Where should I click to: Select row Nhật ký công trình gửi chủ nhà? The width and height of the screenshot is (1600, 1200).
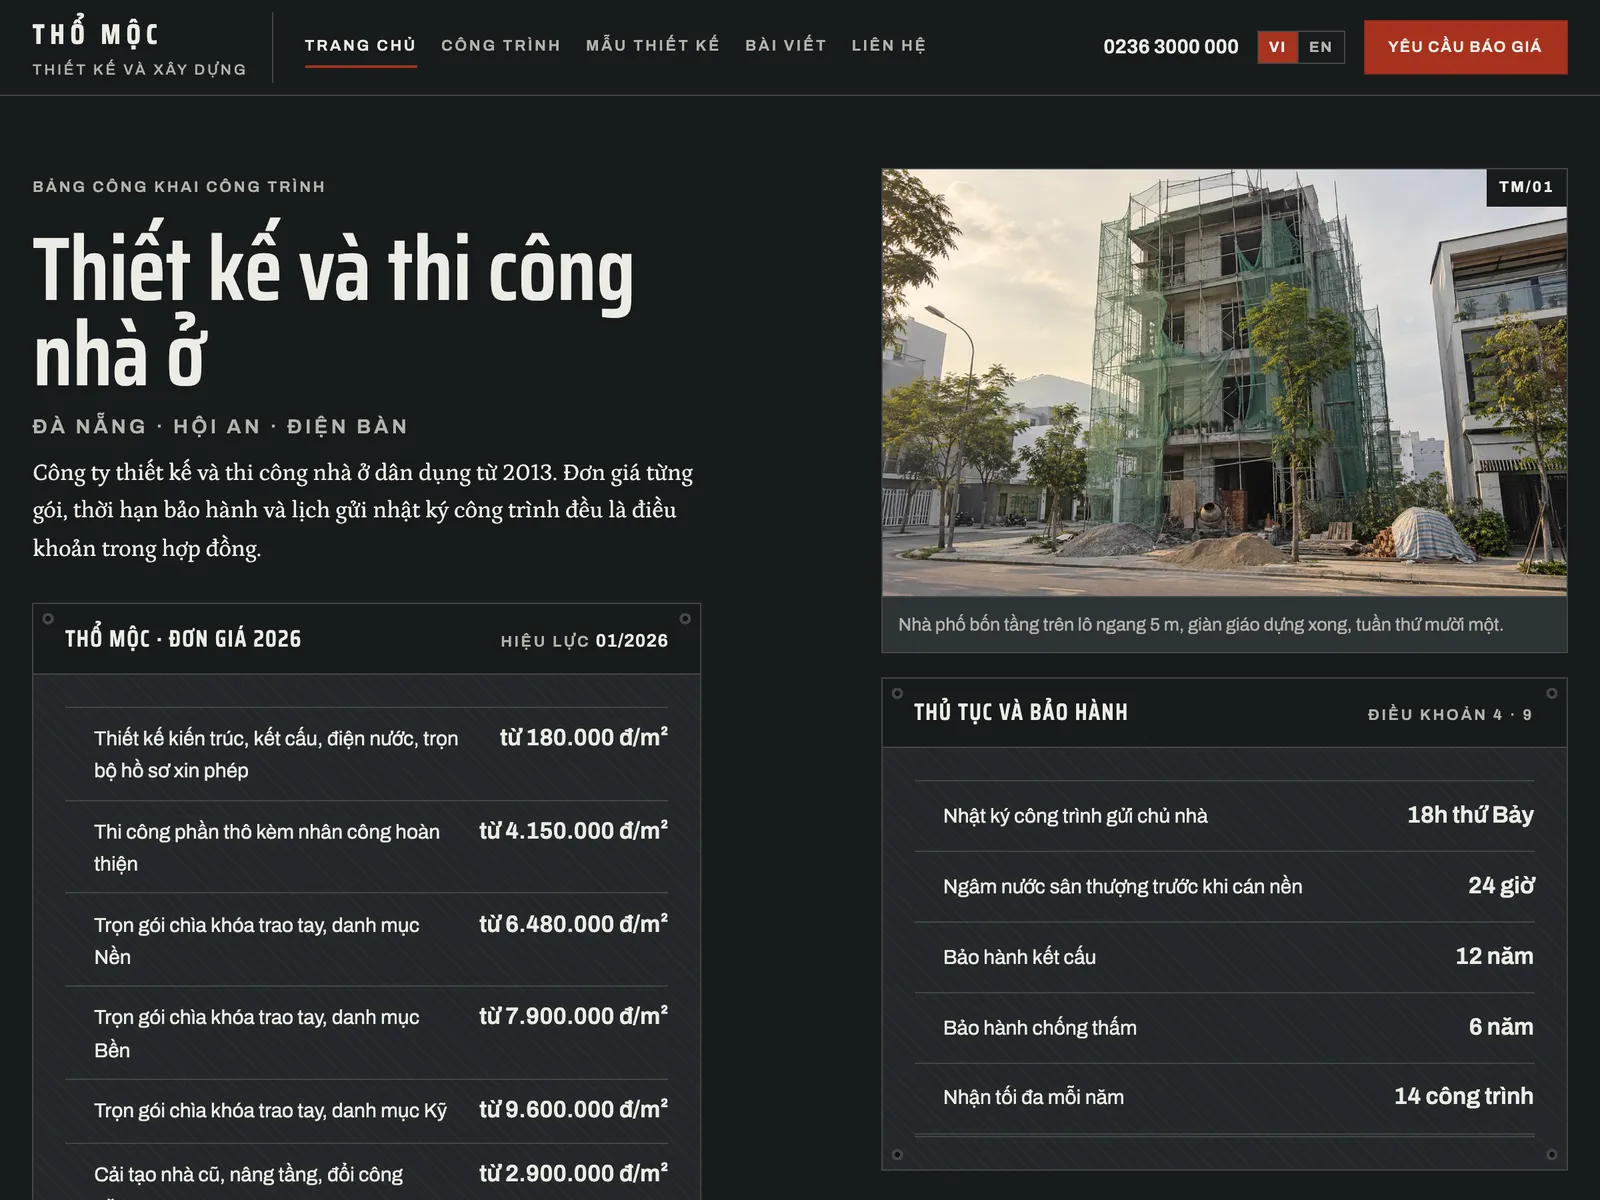pyautogui.click(x=1224, y=816)
